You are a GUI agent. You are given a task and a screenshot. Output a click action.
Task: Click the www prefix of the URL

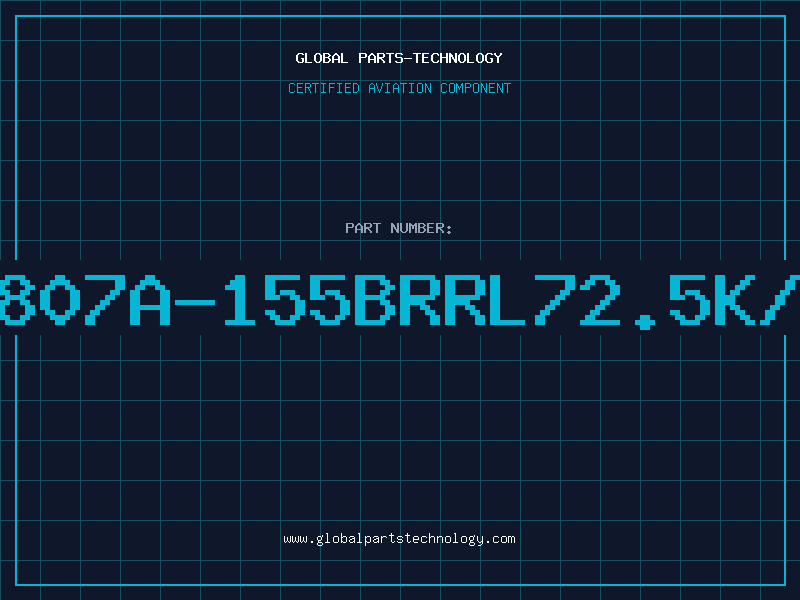(x=295, y=540)
